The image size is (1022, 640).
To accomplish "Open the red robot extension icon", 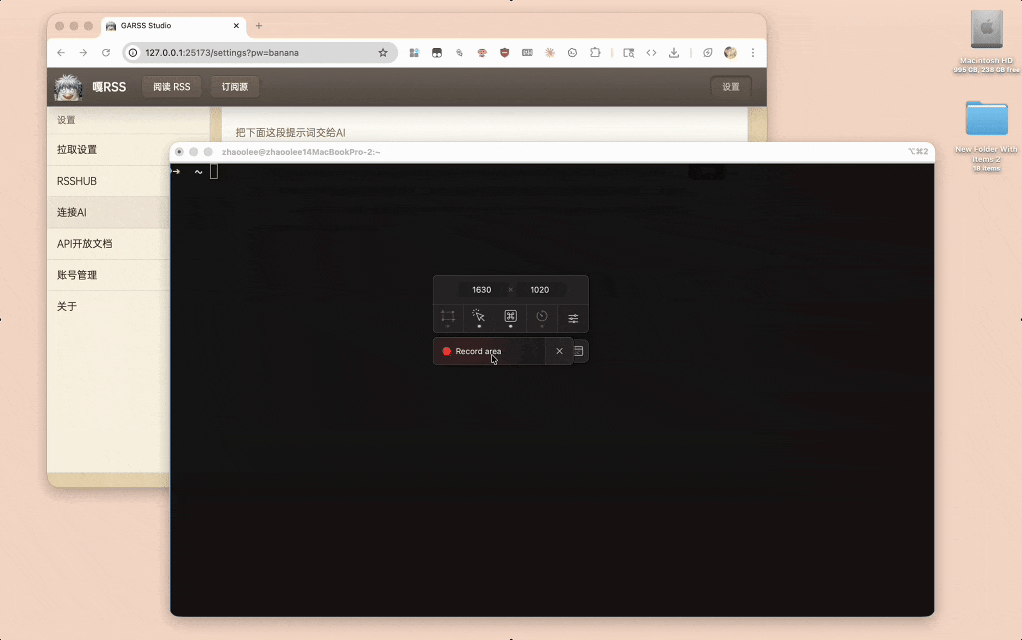I will click(x=482, y=53).
